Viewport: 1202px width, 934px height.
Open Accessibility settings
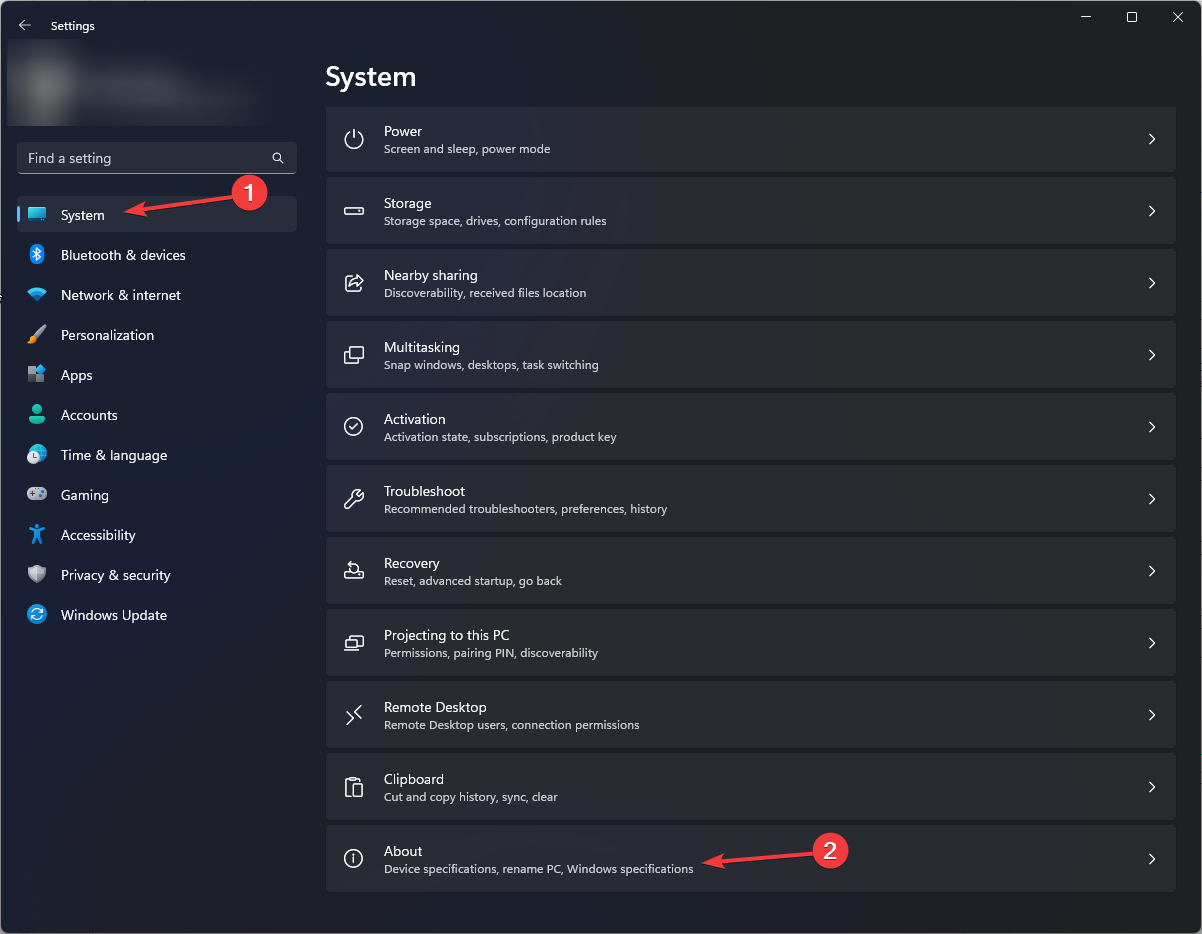pyautogui.click(x=157, y=535)
